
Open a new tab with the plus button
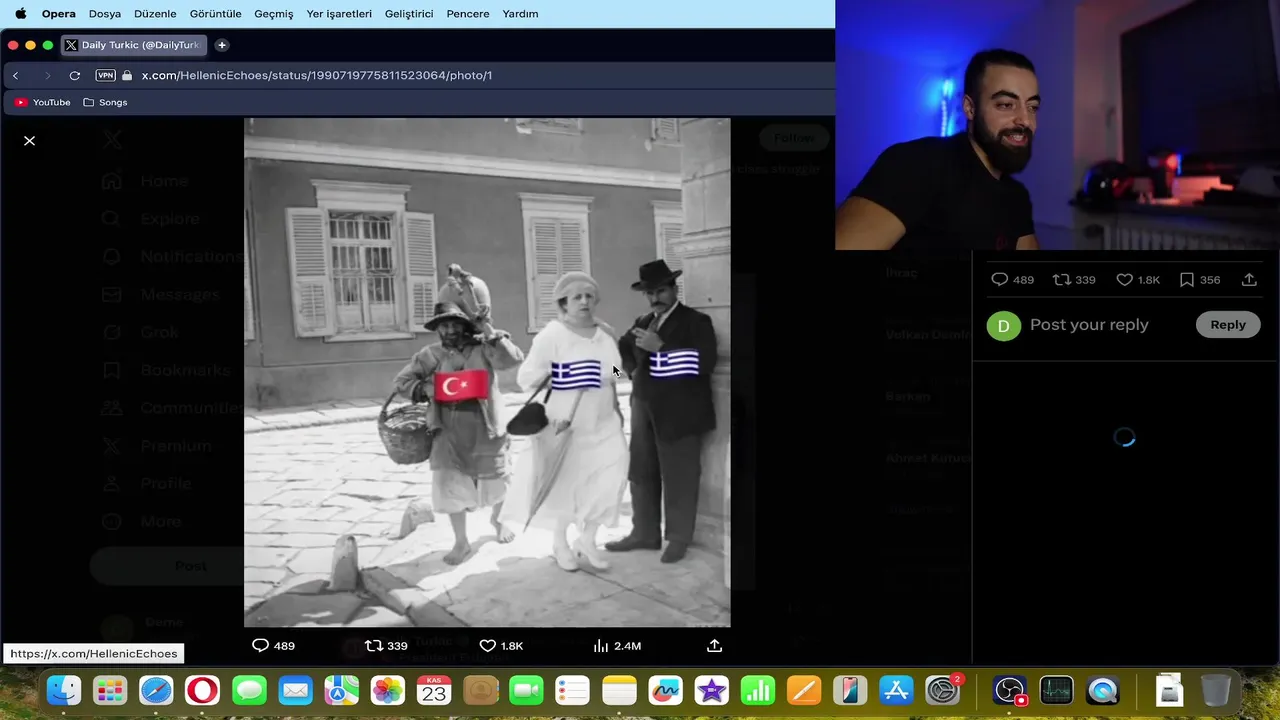pyautogui.click(x=222, y=45)
